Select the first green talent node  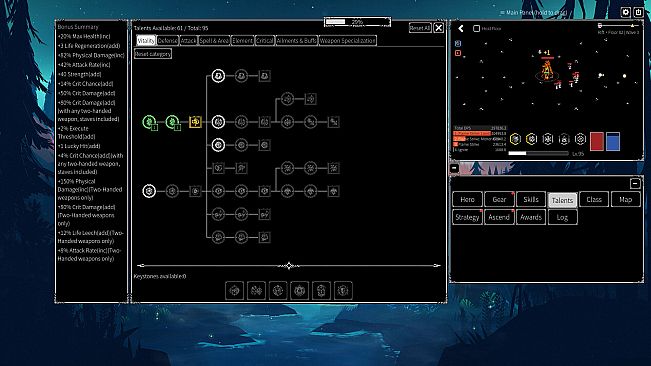click(x=149, y=122)
